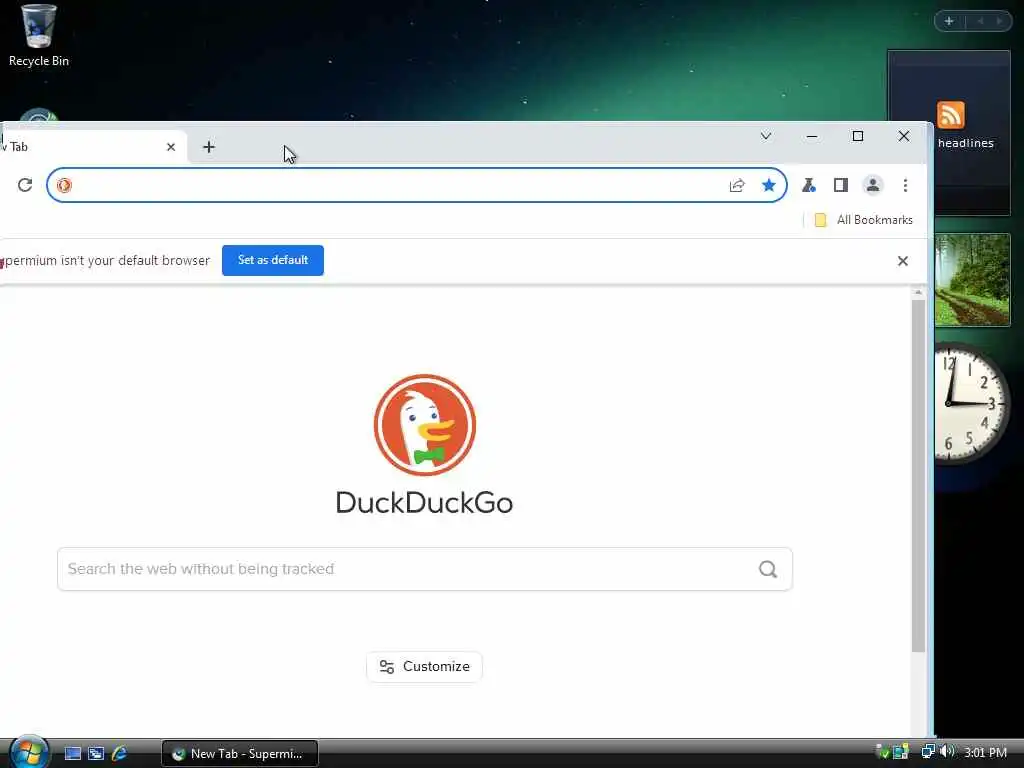Open a new tab with plus button
This screenshot has width=1024, height=768.
coord(209,147)
